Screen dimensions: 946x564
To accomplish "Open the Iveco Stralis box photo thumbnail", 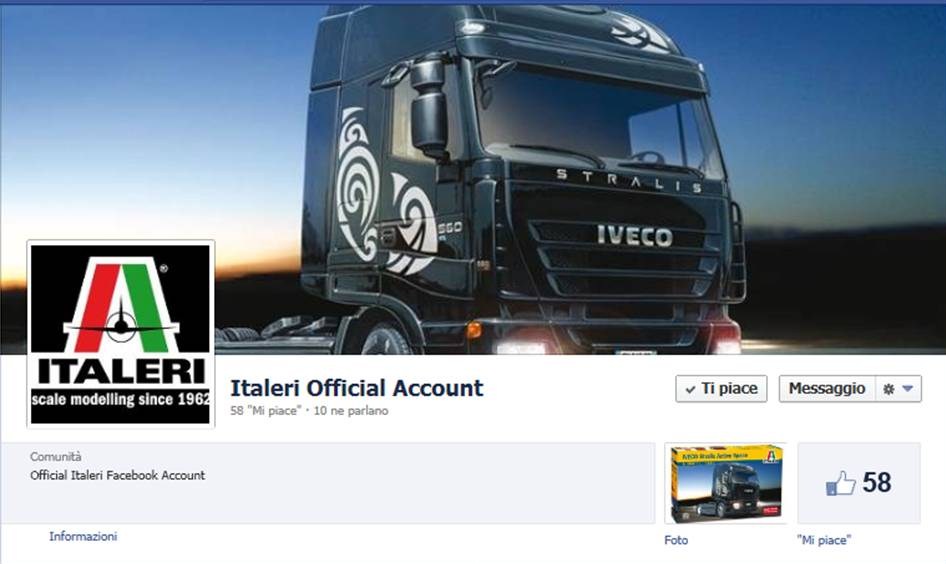I will click(726, 483).
